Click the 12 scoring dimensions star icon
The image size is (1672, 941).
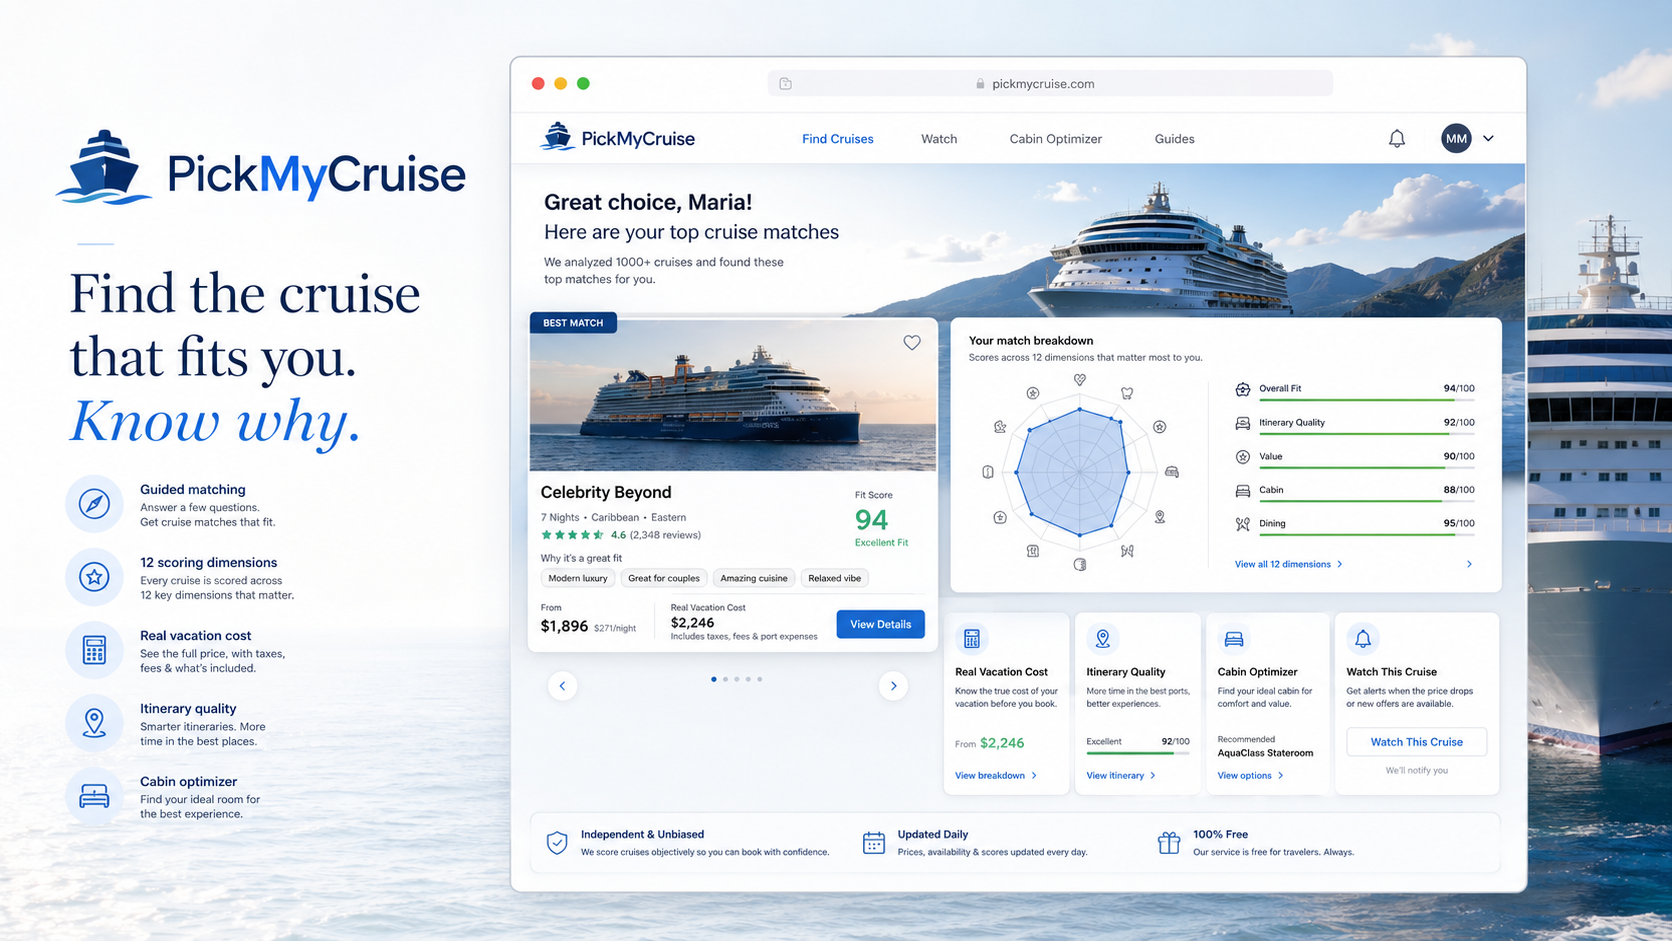tap(94, 577)
